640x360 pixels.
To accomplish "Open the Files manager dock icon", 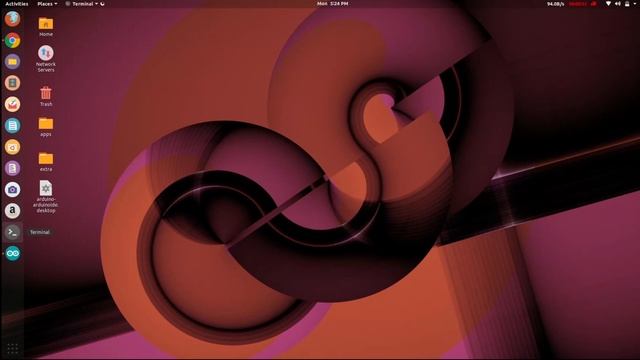I will click(13, 62).
